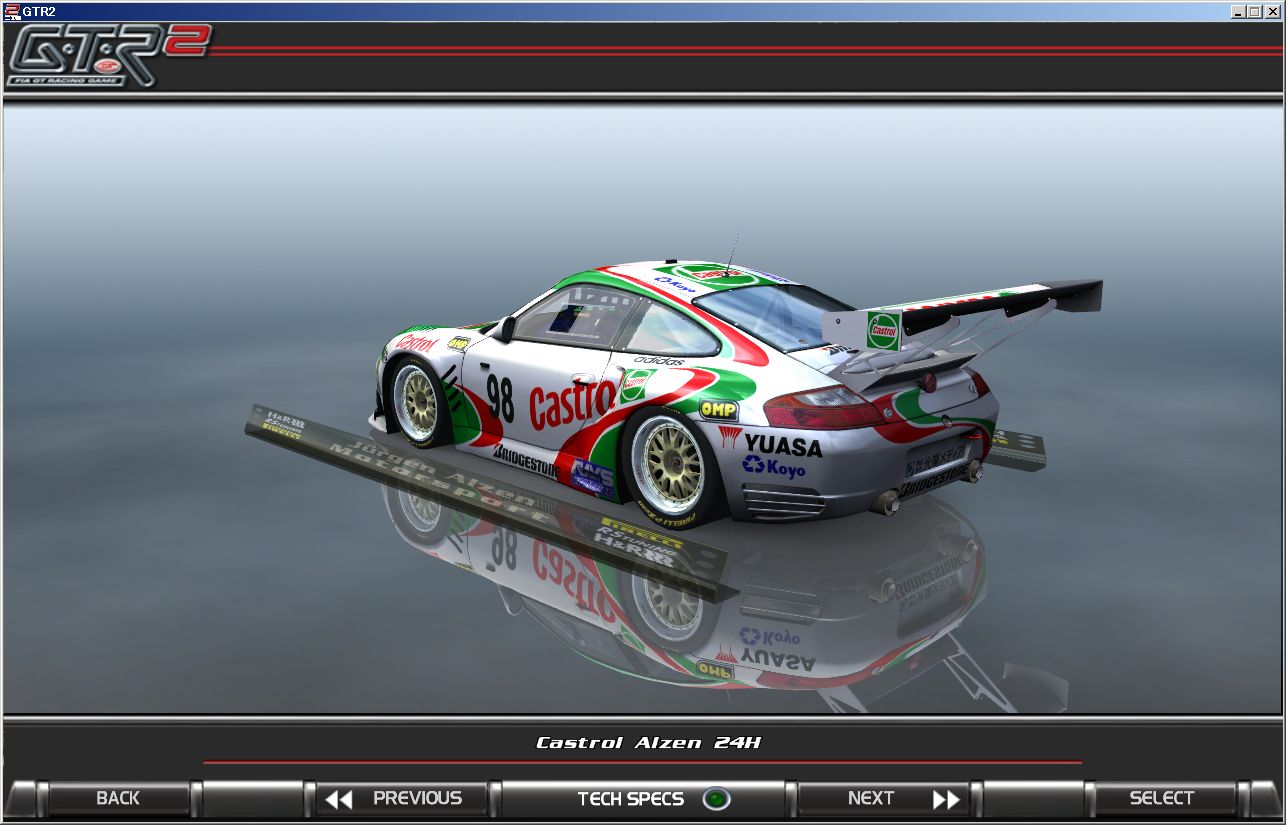Click the GTR2 app icon in the title bar
1286x825 pixels.
12,11
